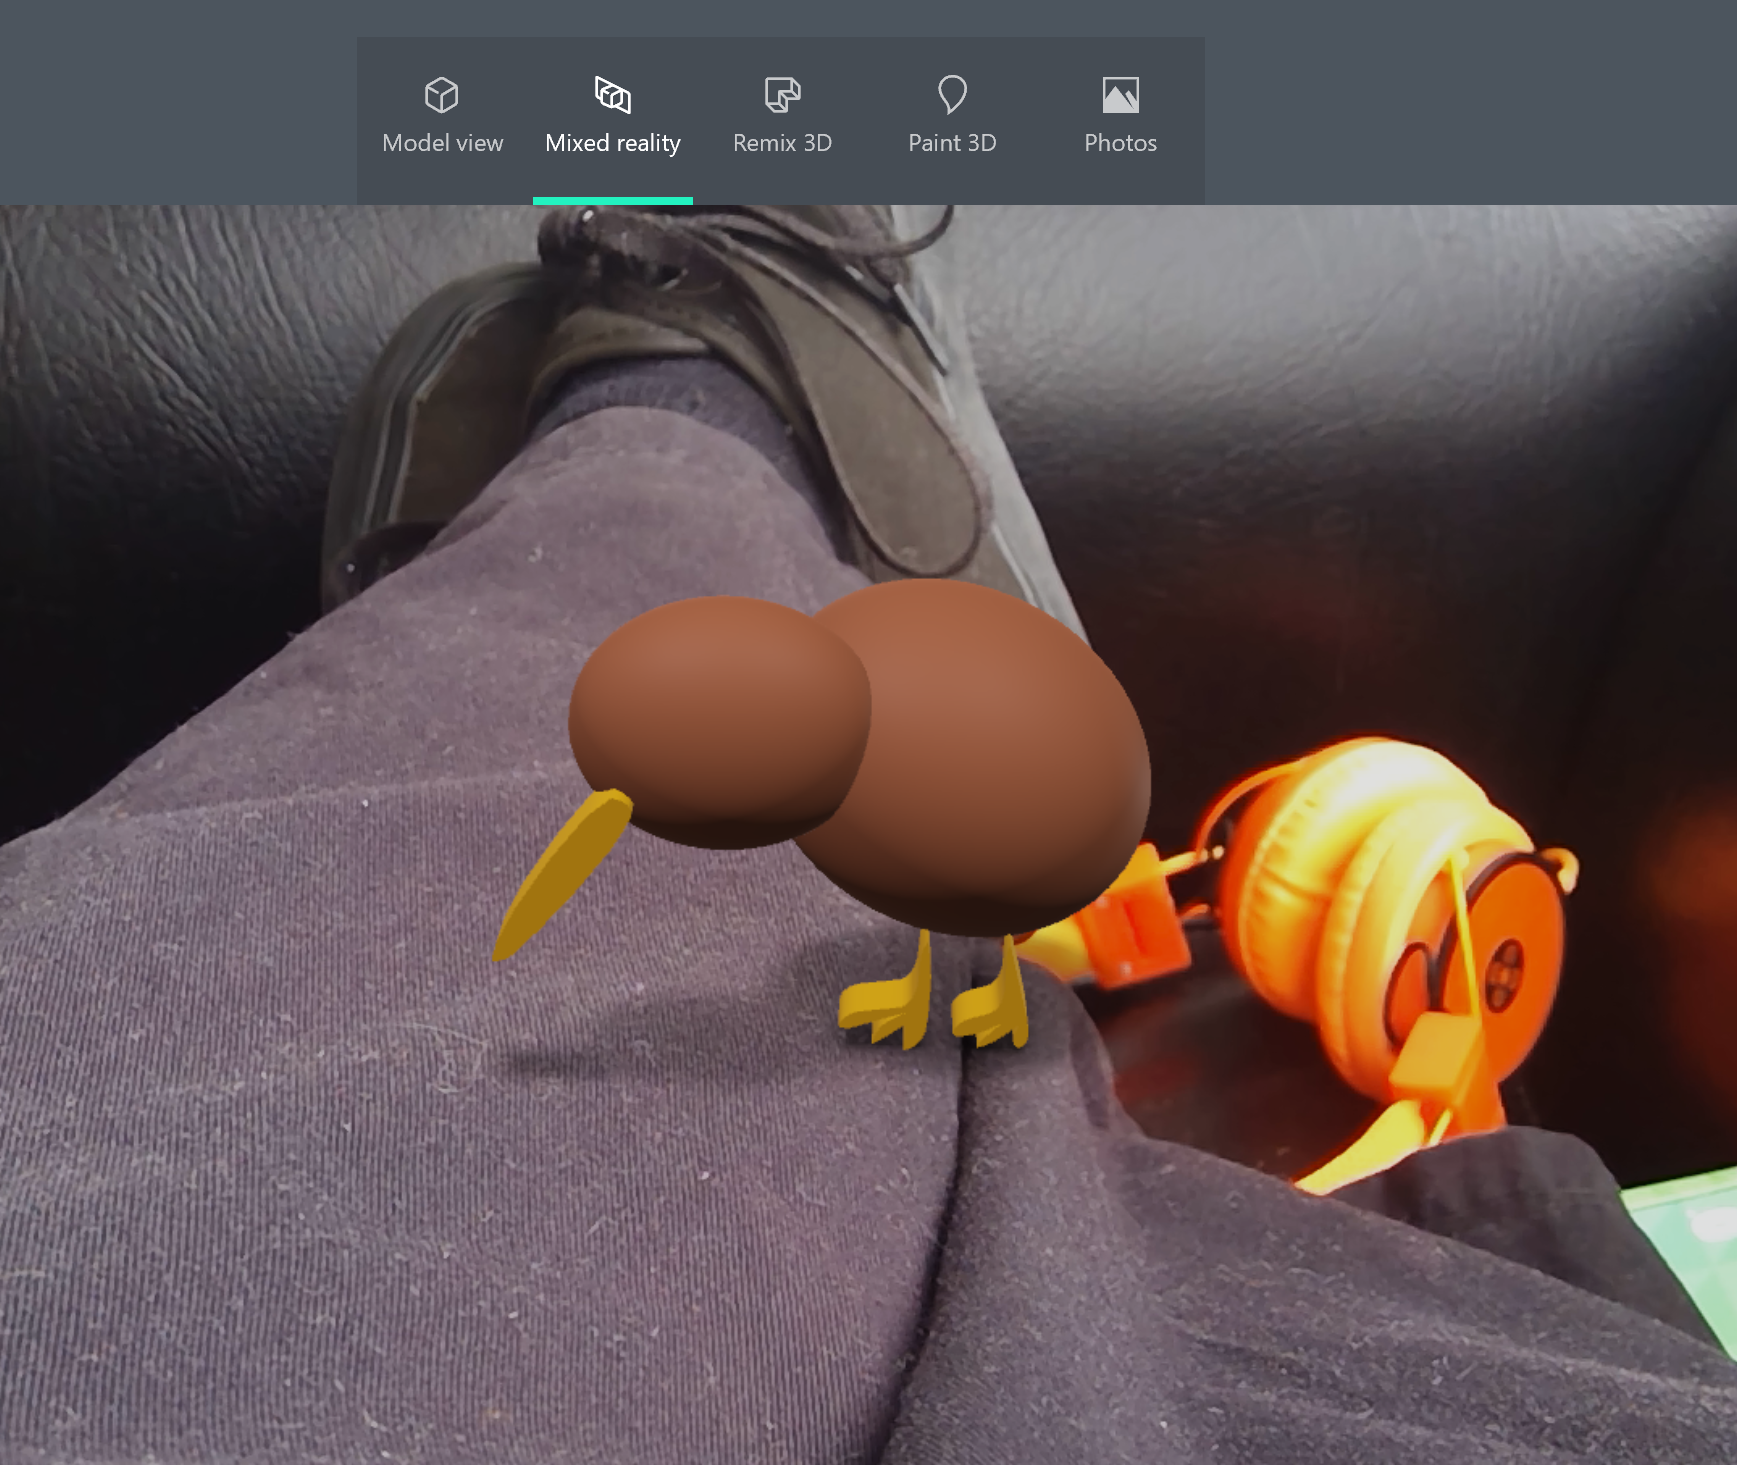Click the teal underline below Mixed reality

(x=612, y=201)
